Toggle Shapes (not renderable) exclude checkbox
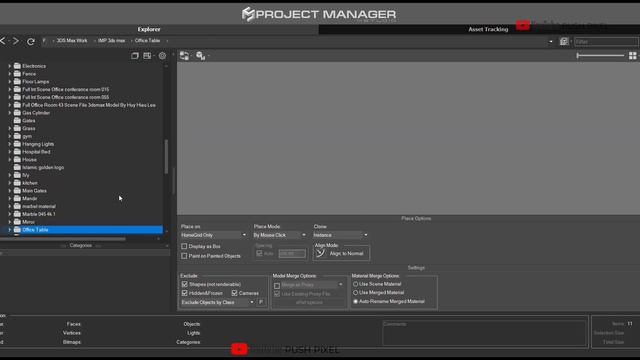The width and height of the screenshot is (640, 360). coord(184,284)
